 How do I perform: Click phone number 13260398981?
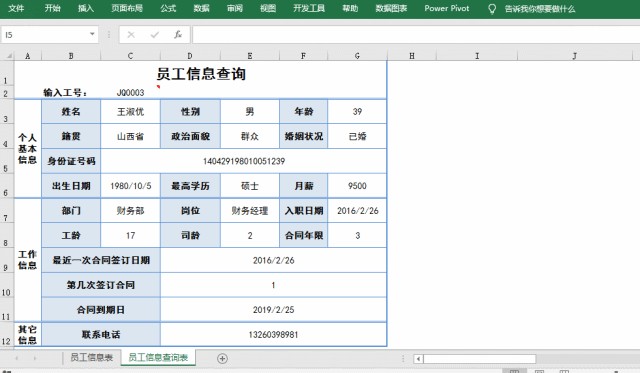click(x=273, y=335)
